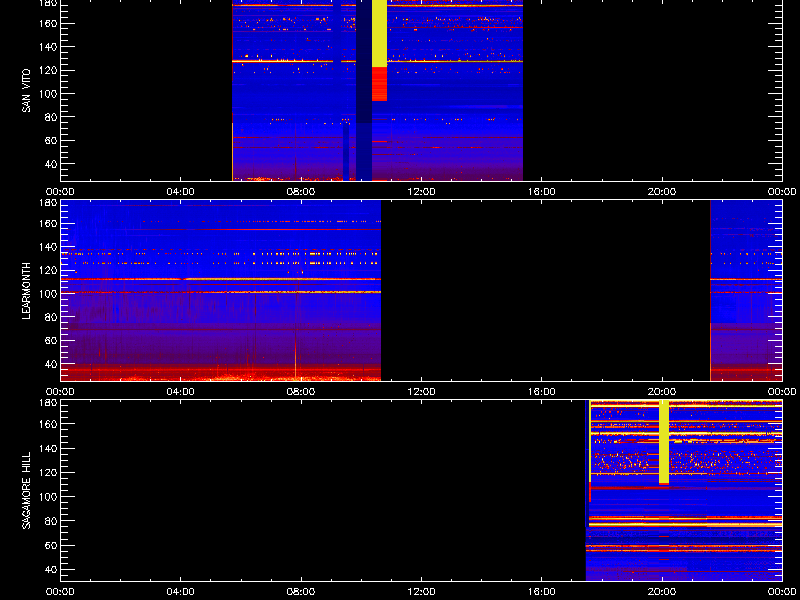This screenshot has height=600, width=800.
Task: Click 120 on San Vito frequency axis
Action: pos(49,70)
